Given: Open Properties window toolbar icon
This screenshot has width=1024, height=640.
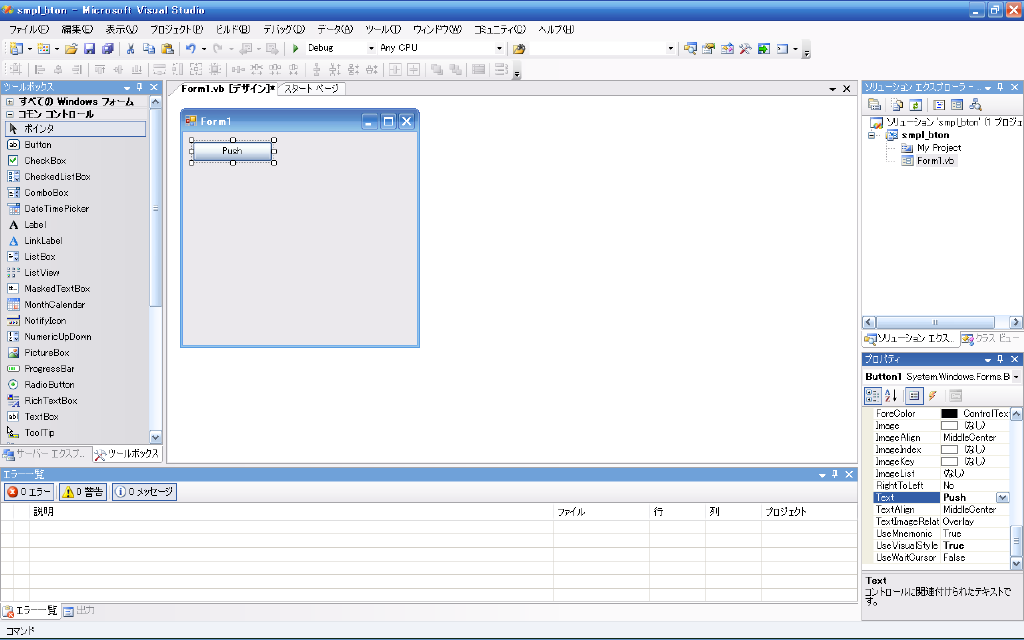Looking at the screenshot, I should click(x=709, y=48).
